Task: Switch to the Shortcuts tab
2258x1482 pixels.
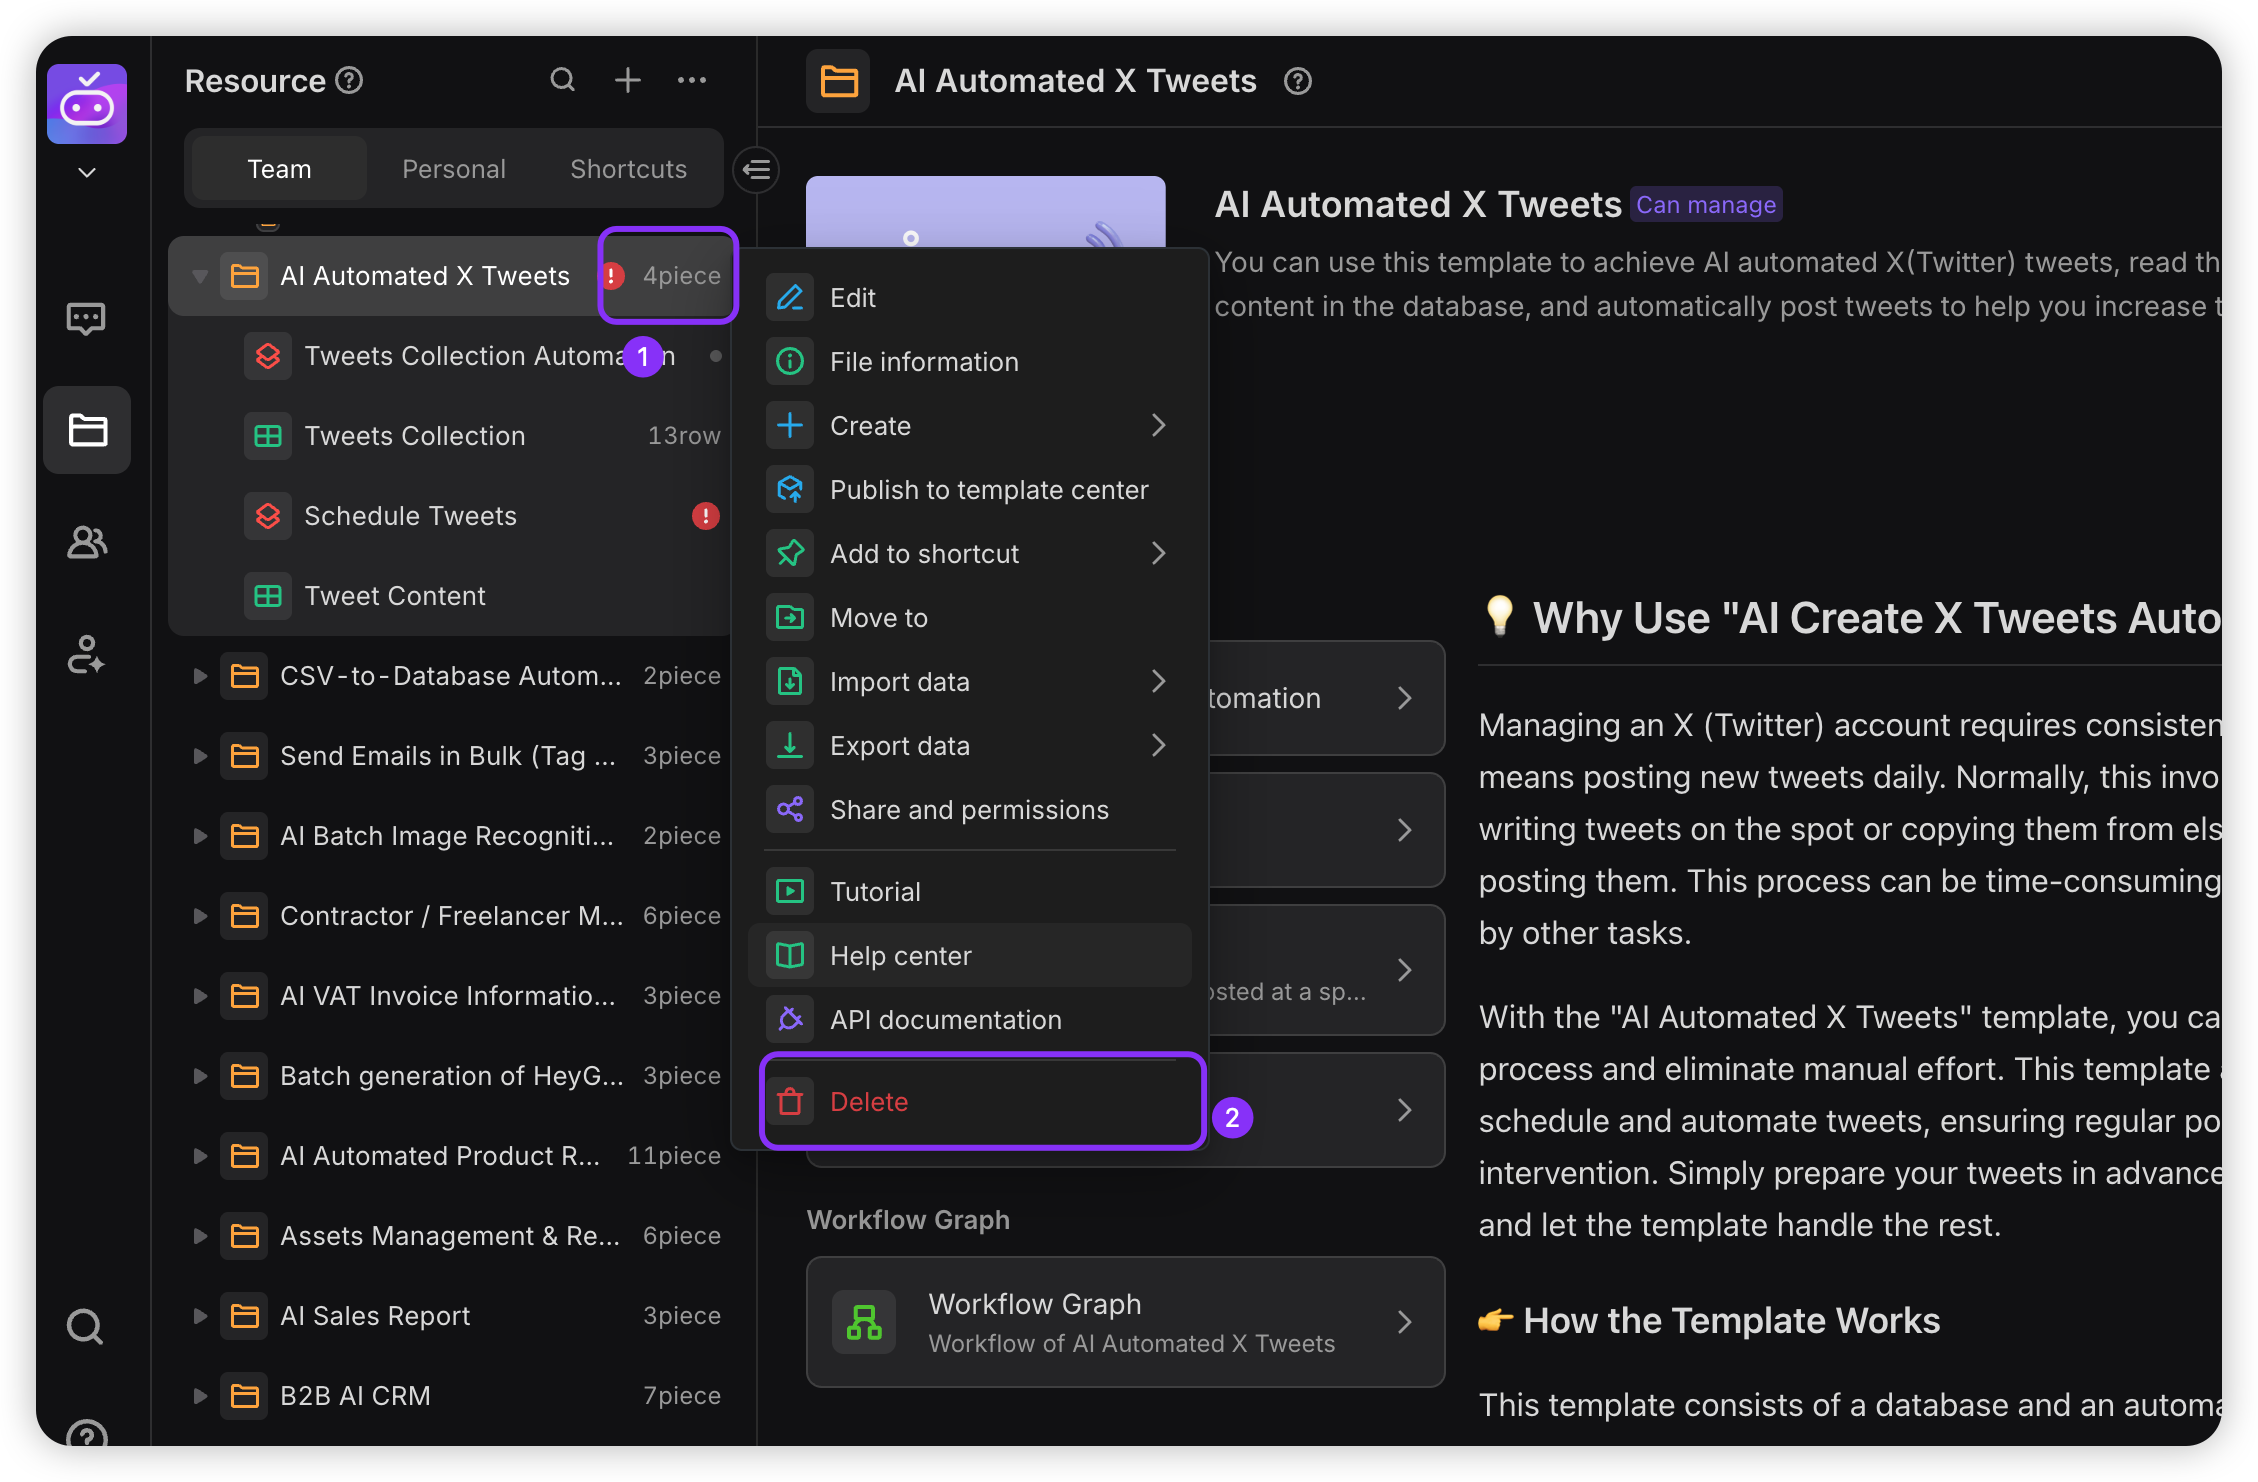Action: click(628, 169)
